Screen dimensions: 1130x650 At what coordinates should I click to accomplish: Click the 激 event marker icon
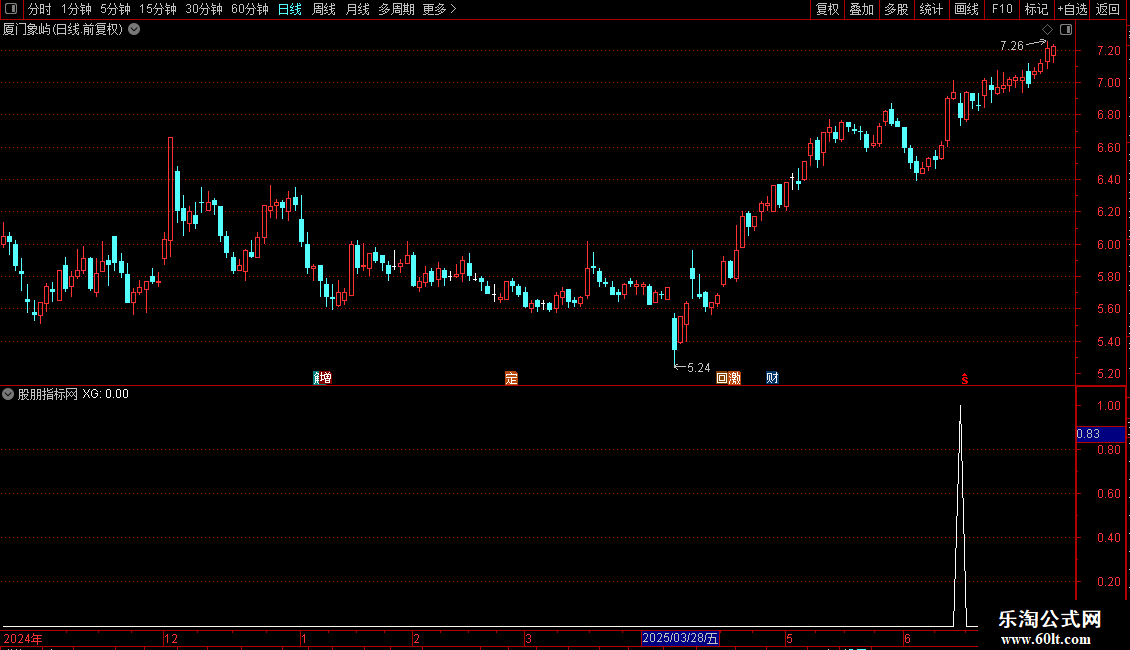[735, 378]
